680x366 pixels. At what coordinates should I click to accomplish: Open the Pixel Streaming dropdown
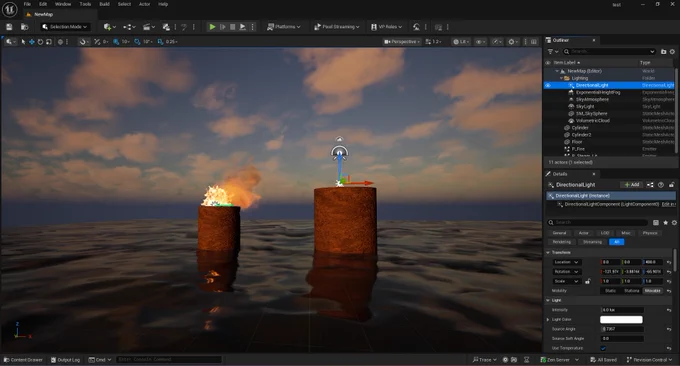[337, 27]
